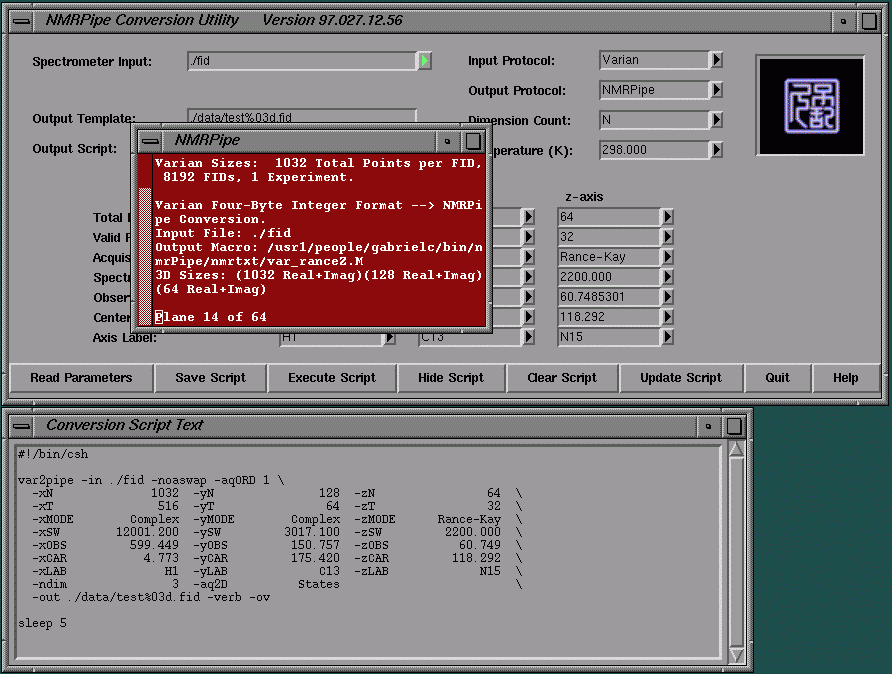Click '#!/bin/csh' line in script

pos(53,454)
